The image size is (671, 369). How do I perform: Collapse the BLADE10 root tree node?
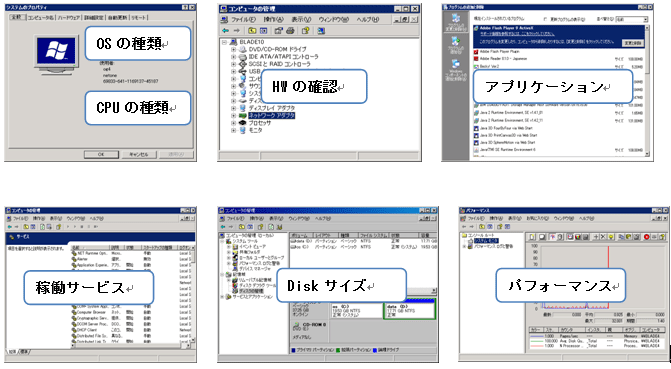[x=224, y=42]
